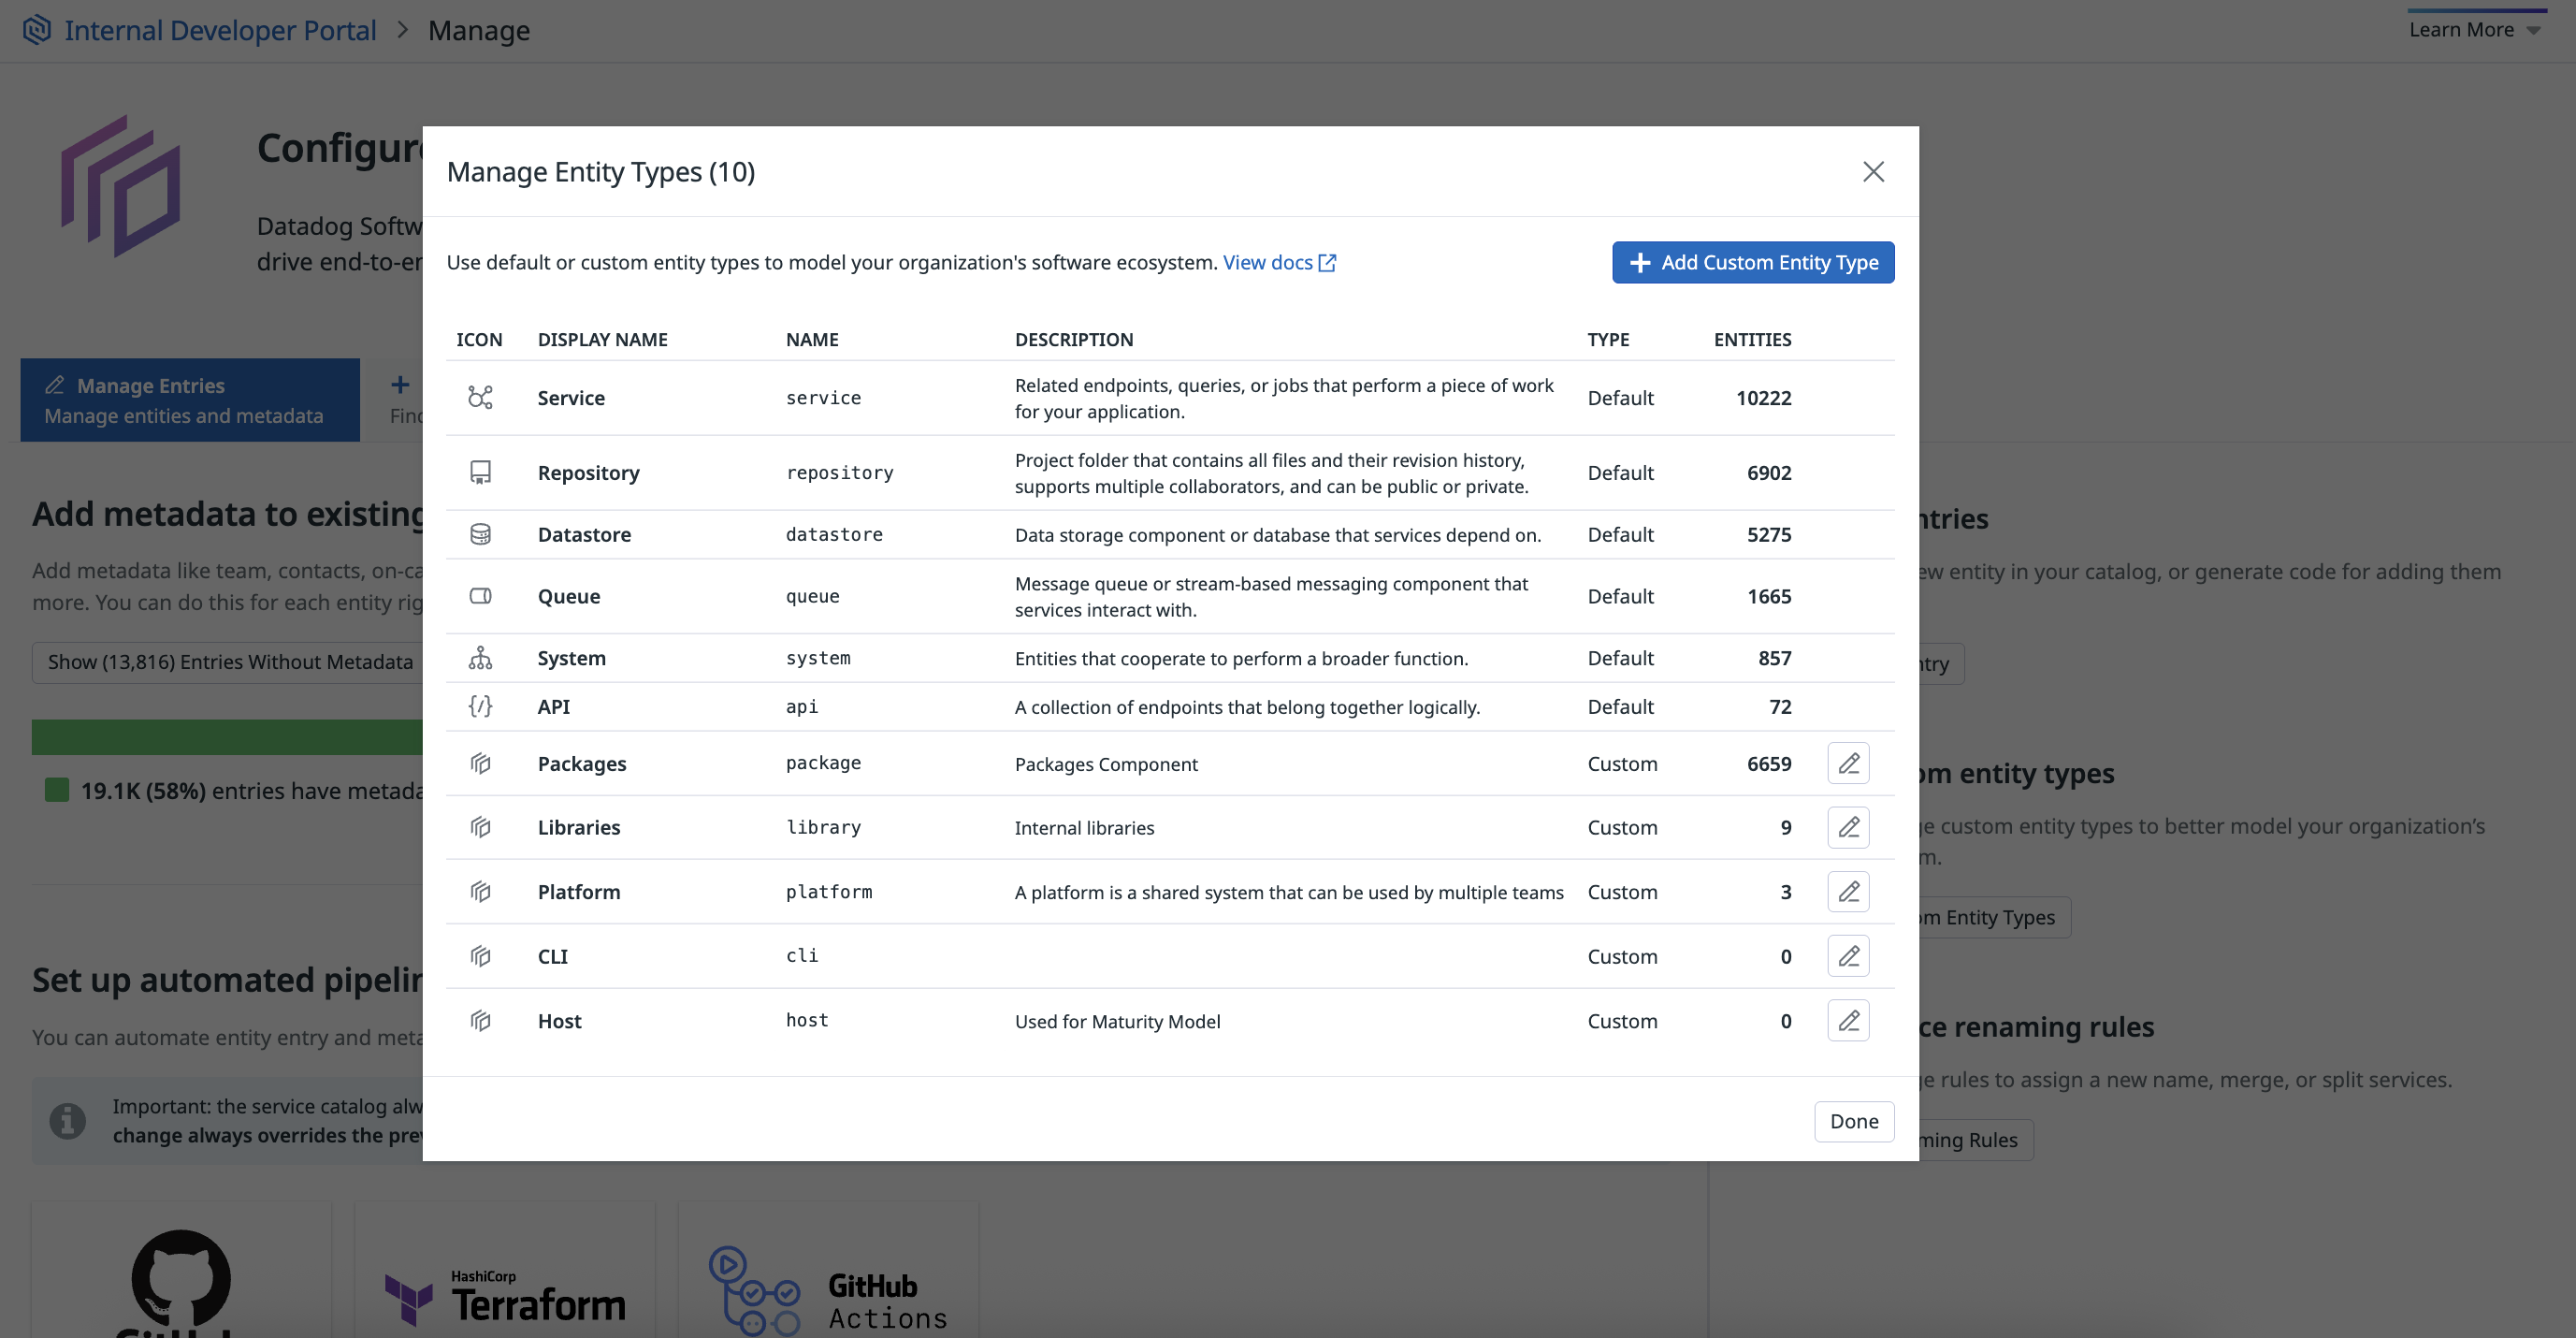Click the Queue row icon
Viewport: 2576px width, 1338px height.
480,596
